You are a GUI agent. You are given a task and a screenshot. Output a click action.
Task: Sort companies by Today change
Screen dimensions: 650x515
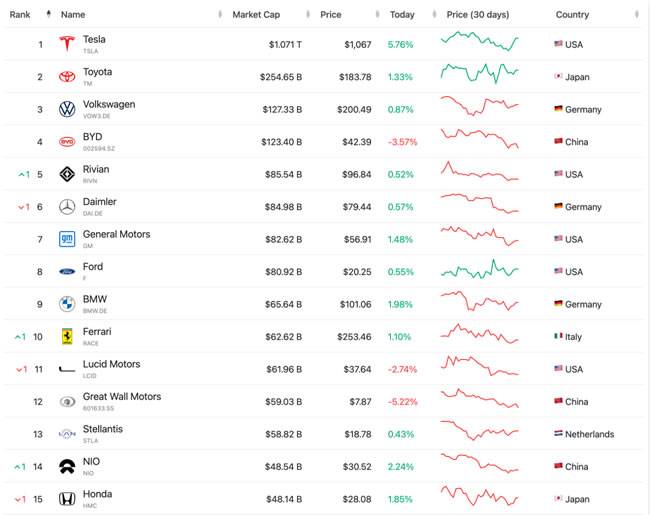402,15
